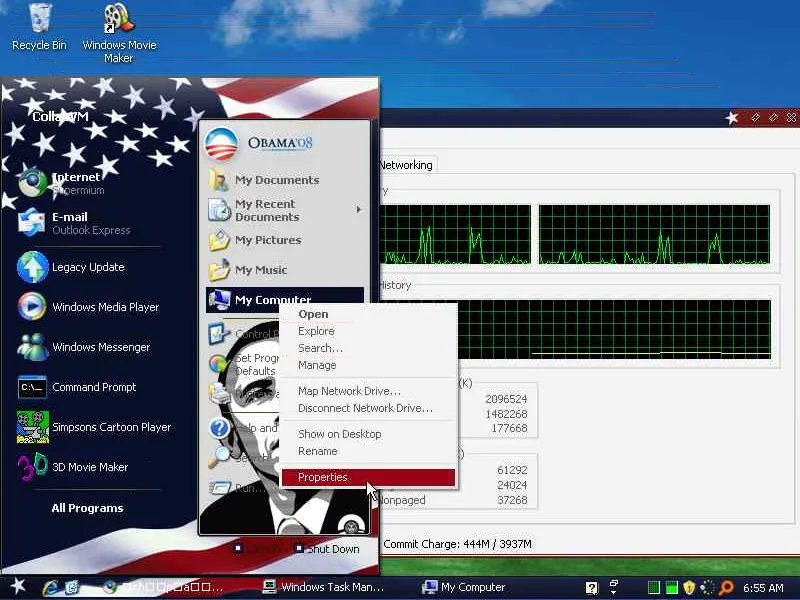The height and width of the screenshot is (600, 800).
Task: Choose Explore in the context menu
Action: 367,331
